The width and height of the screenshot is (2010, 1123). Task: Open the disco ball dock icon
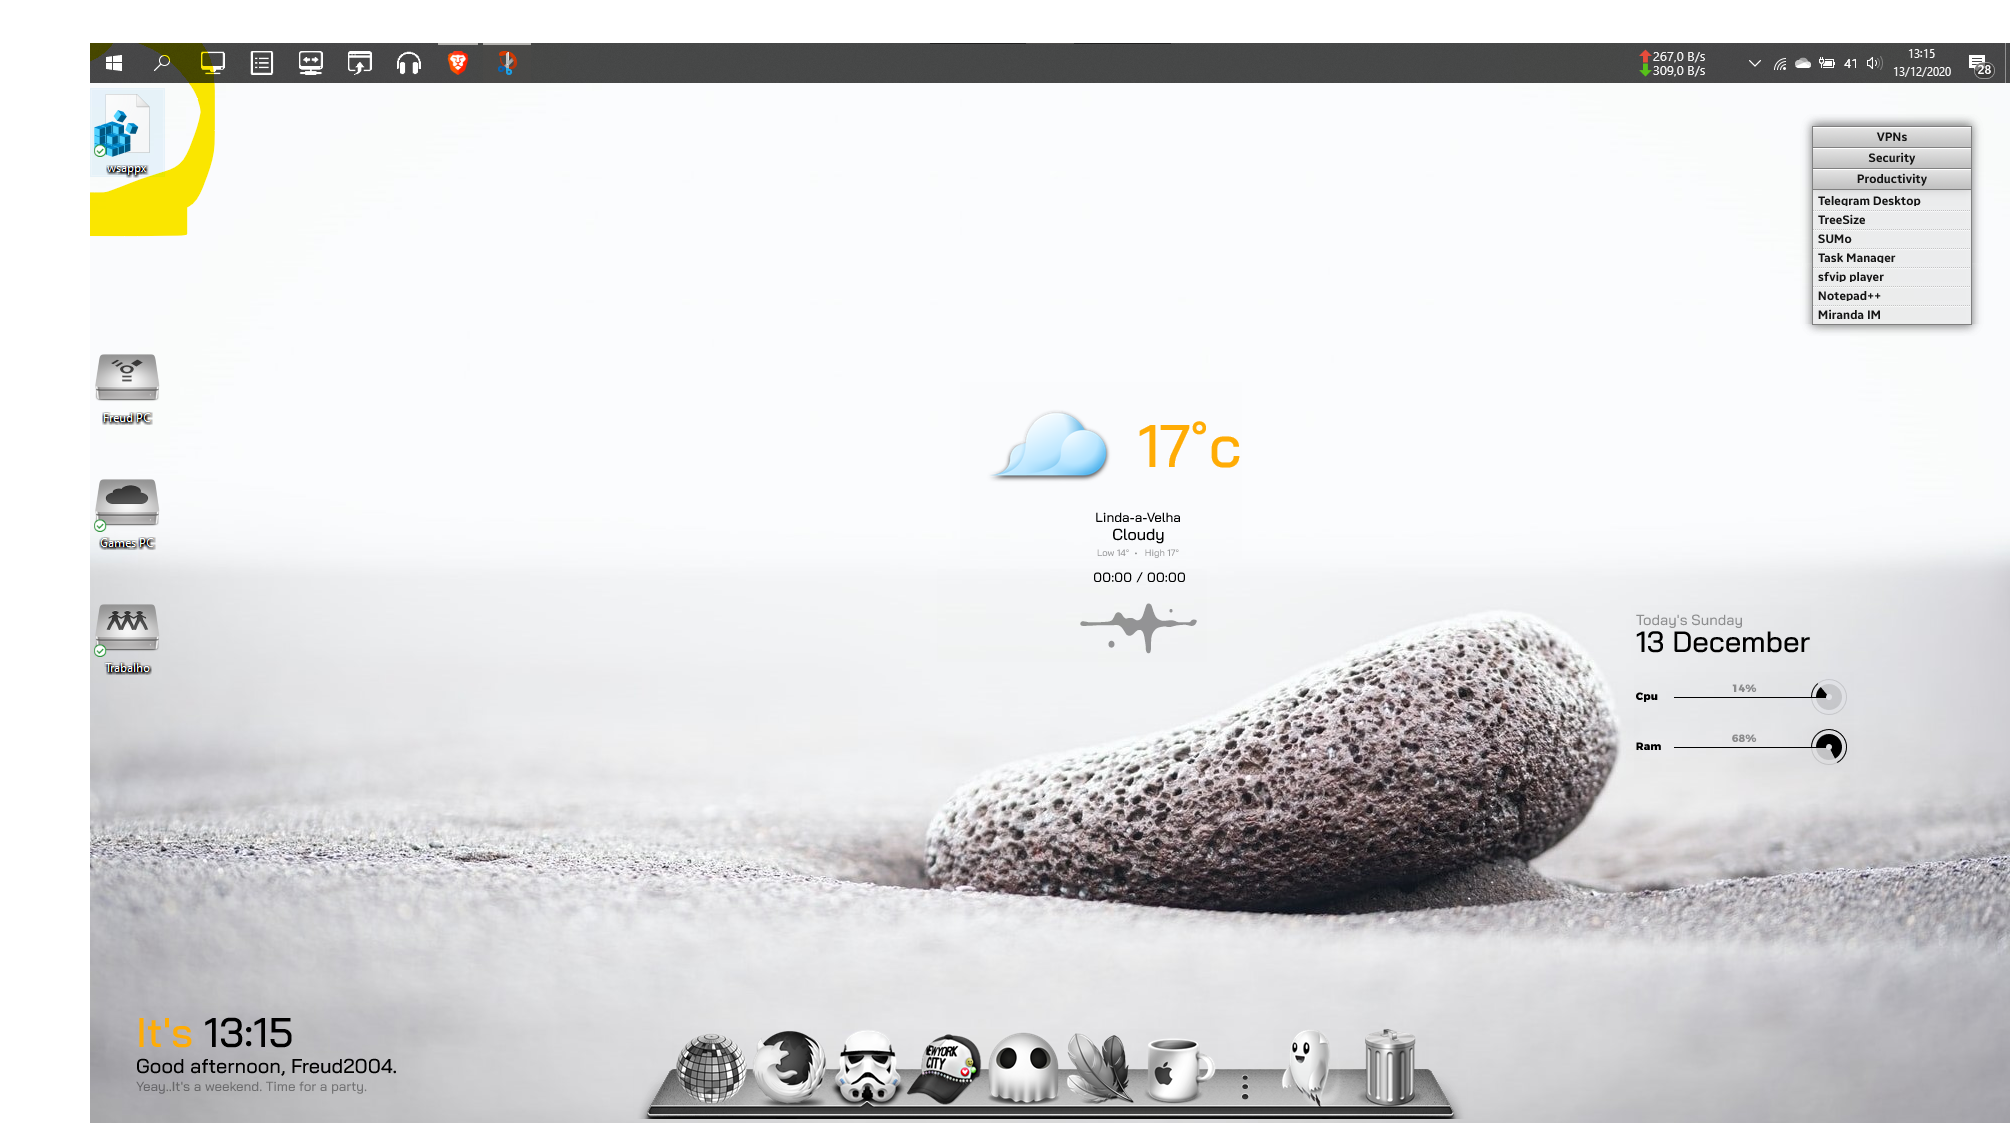coord(711,1068)
